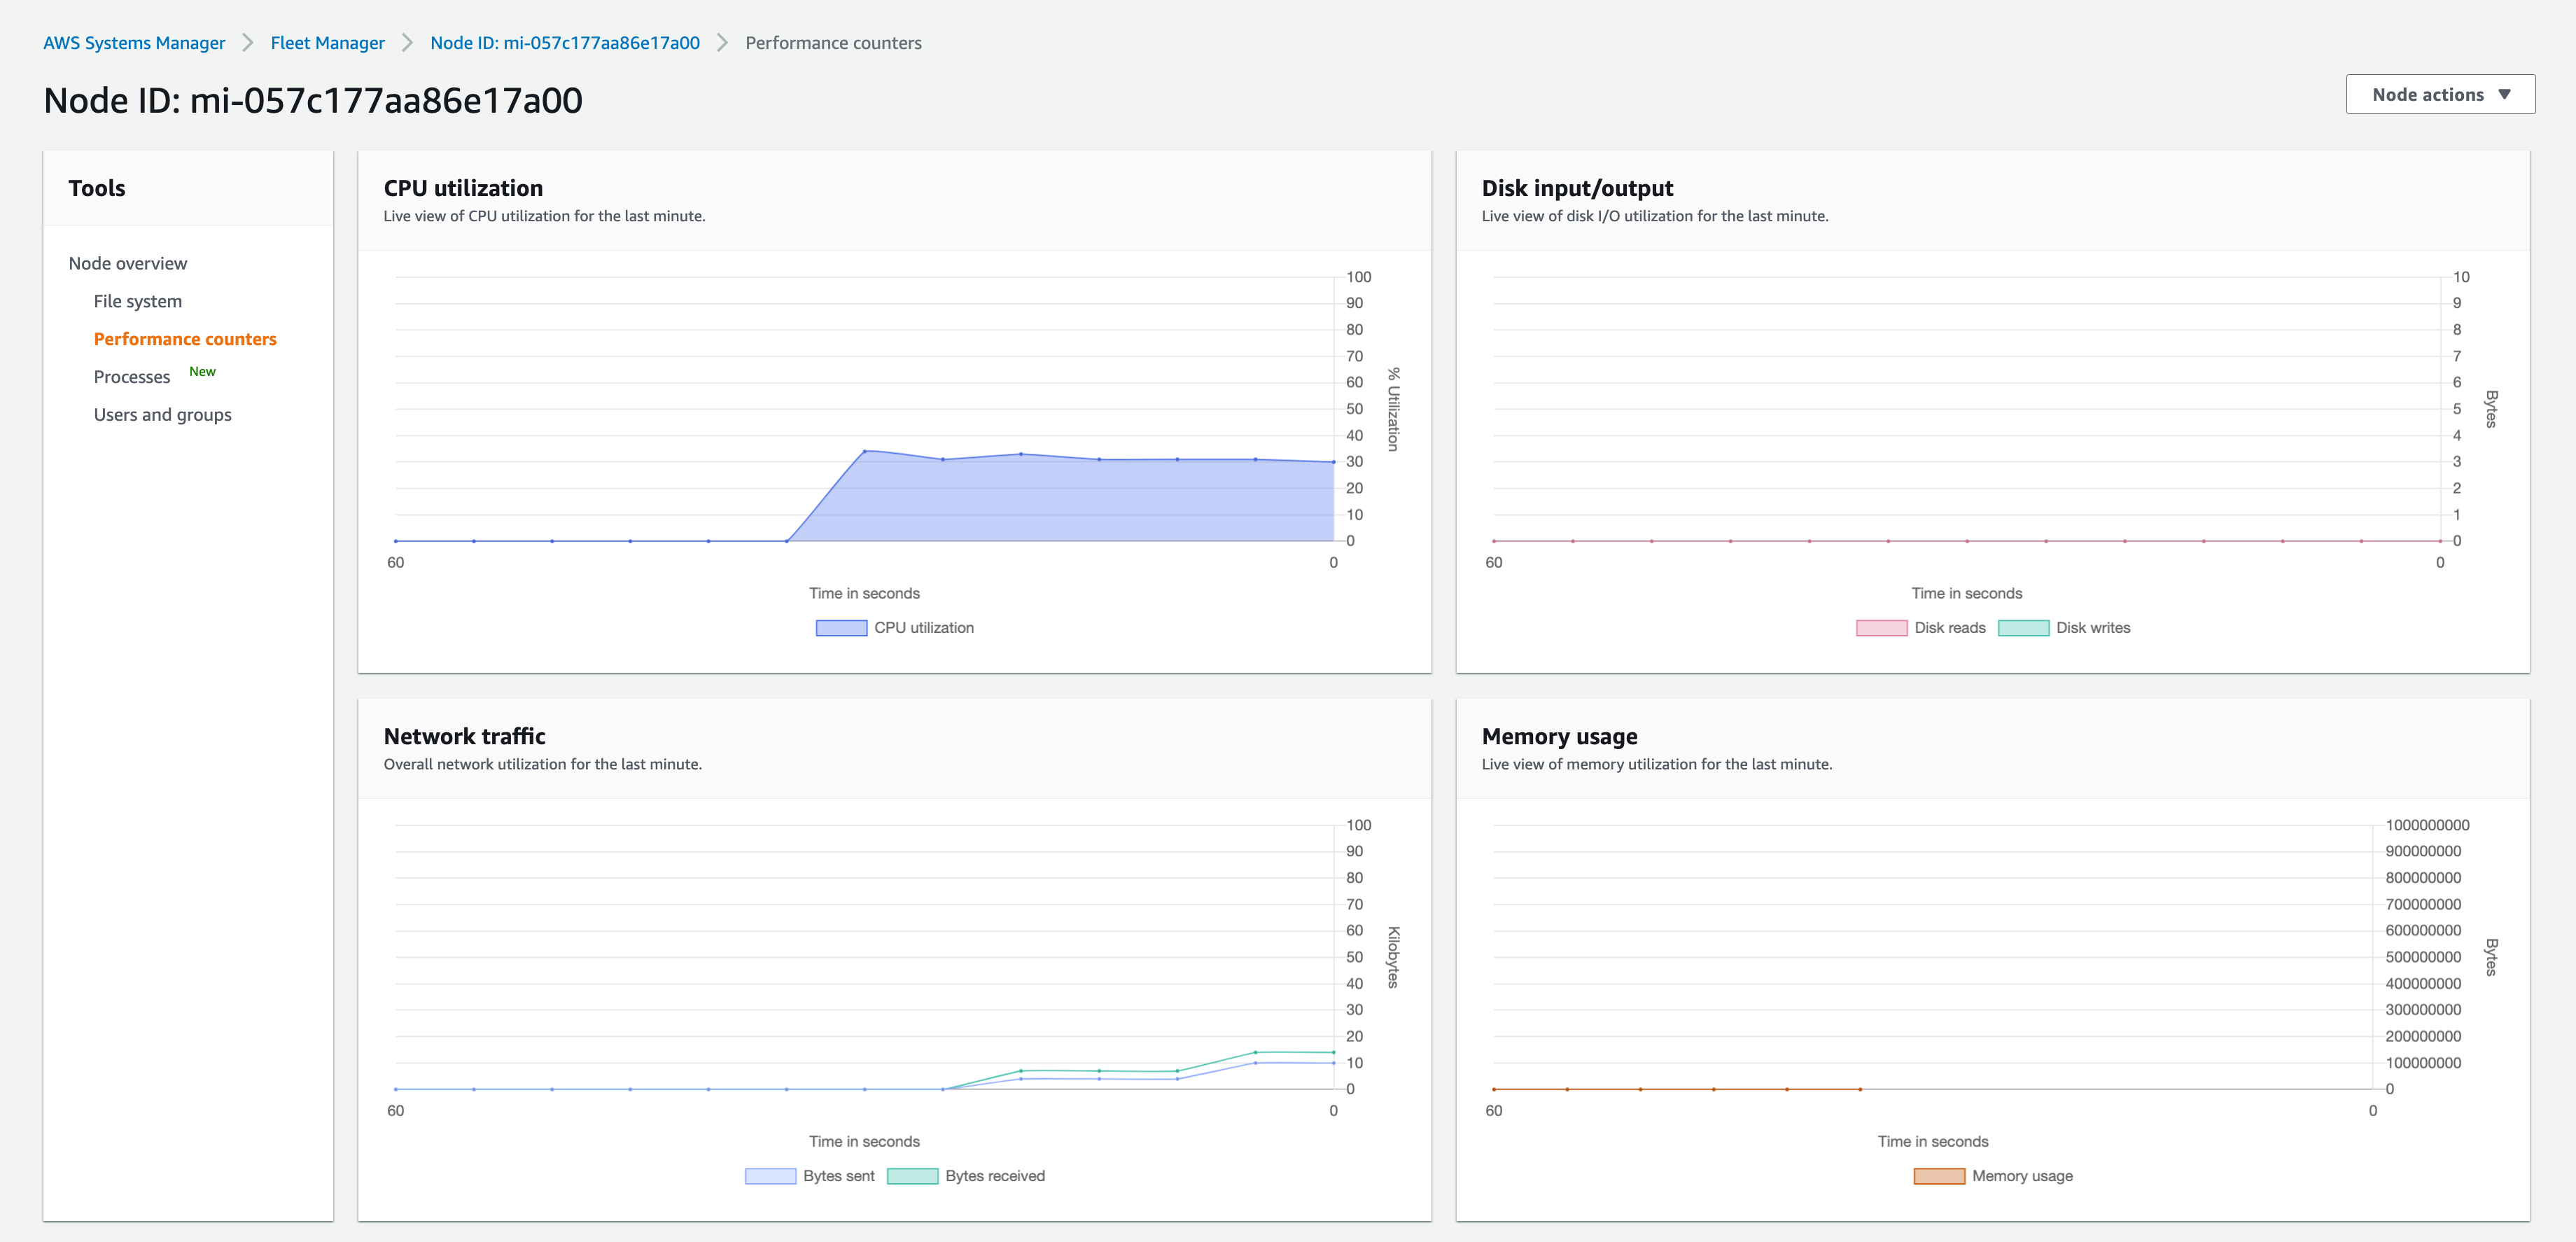The width and height of the screenshot is (2576, 1242).
Task: Click the CPU utilization peak data point
Action: click(864, 451)
